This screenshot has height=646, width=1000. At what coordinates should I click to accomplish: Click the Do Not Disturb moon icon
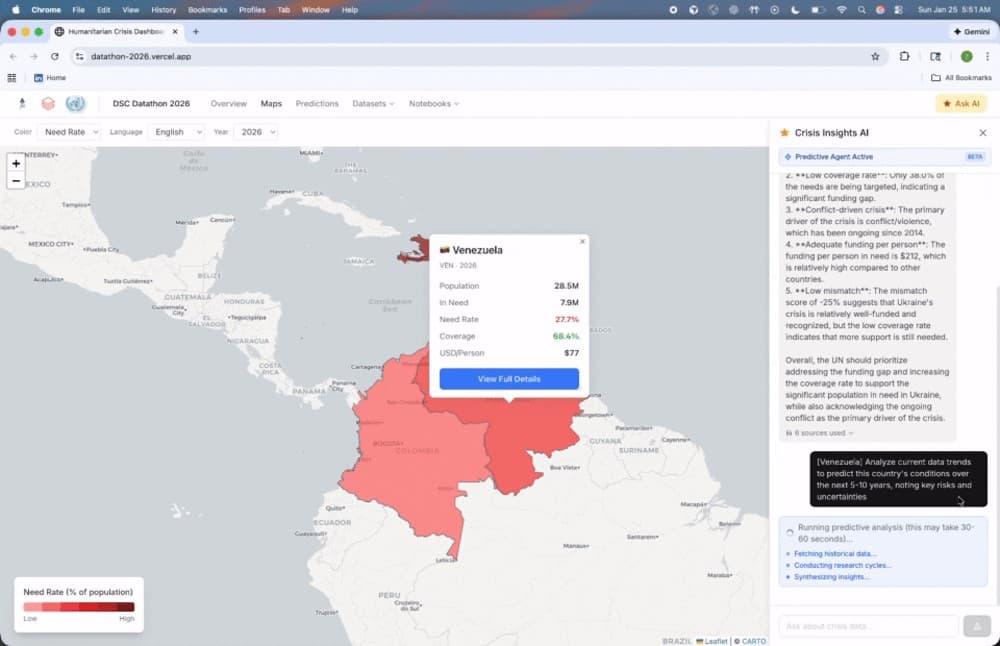point(795,10)
